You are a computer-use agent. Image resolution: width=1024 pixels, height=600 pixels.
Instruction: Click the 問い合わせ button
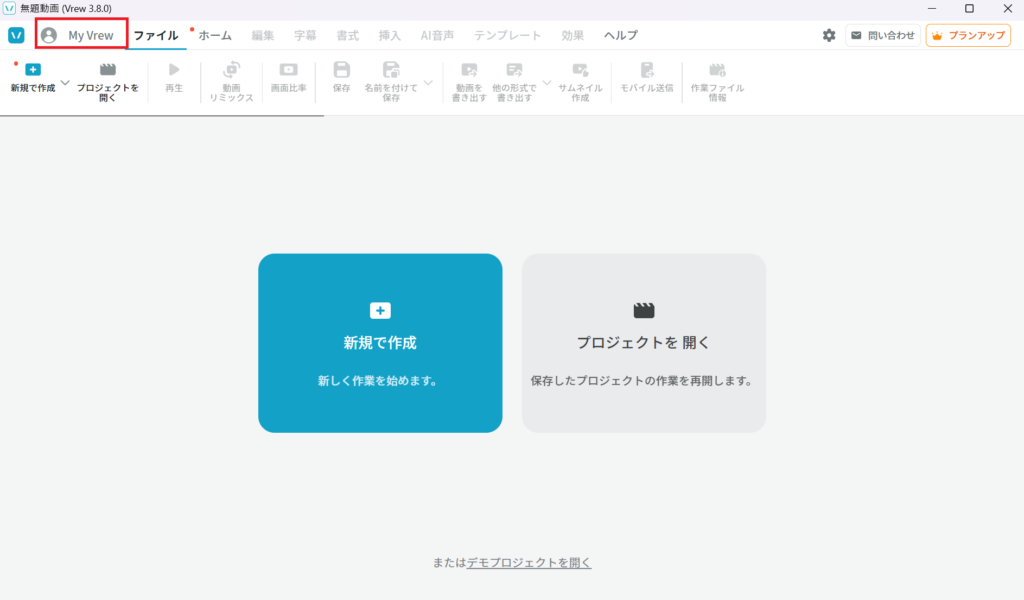point(883,35)
